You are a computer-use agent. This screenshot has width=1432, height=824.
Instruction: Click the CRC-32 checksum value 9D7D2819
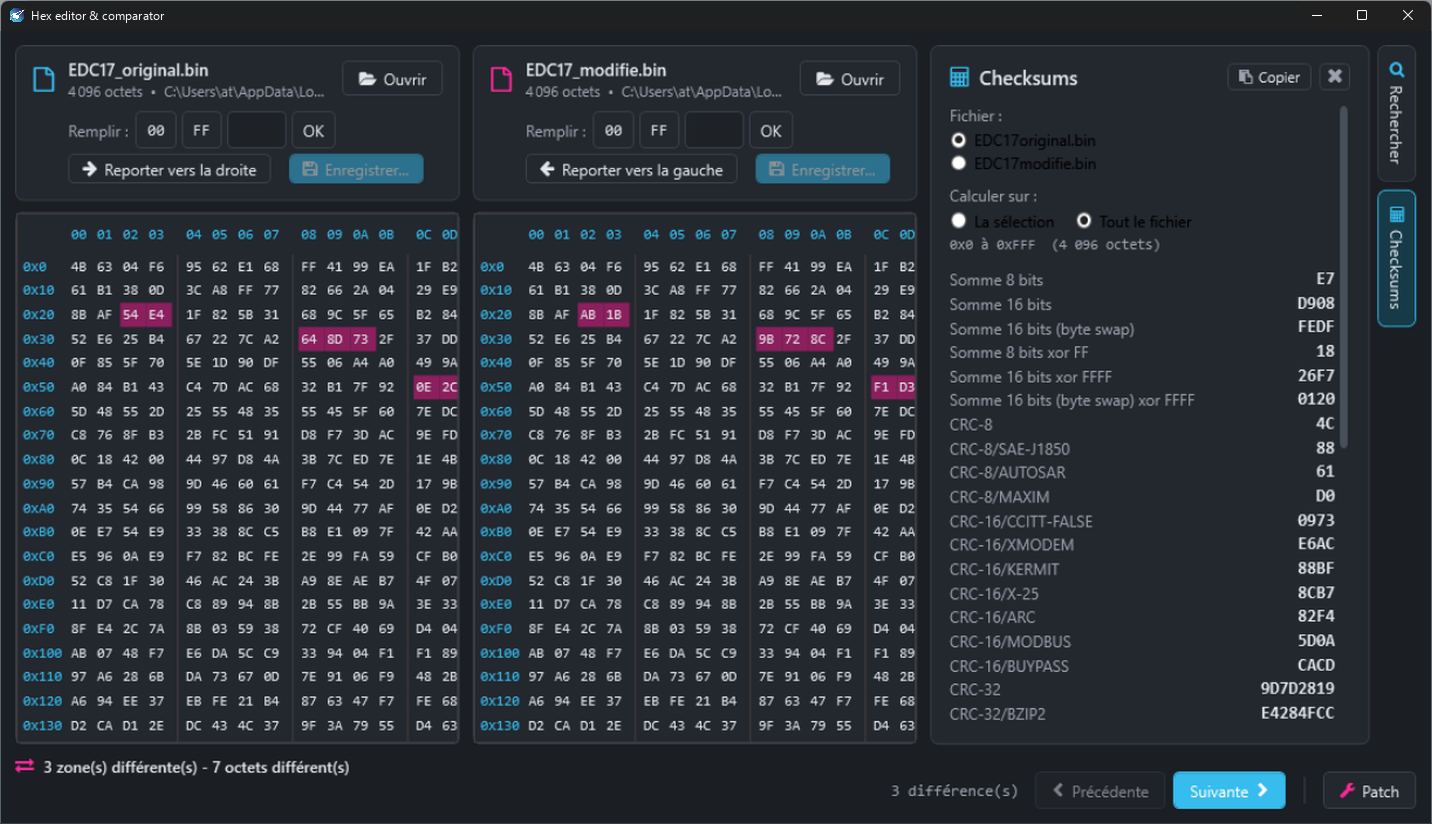[x=1297, y=689]
